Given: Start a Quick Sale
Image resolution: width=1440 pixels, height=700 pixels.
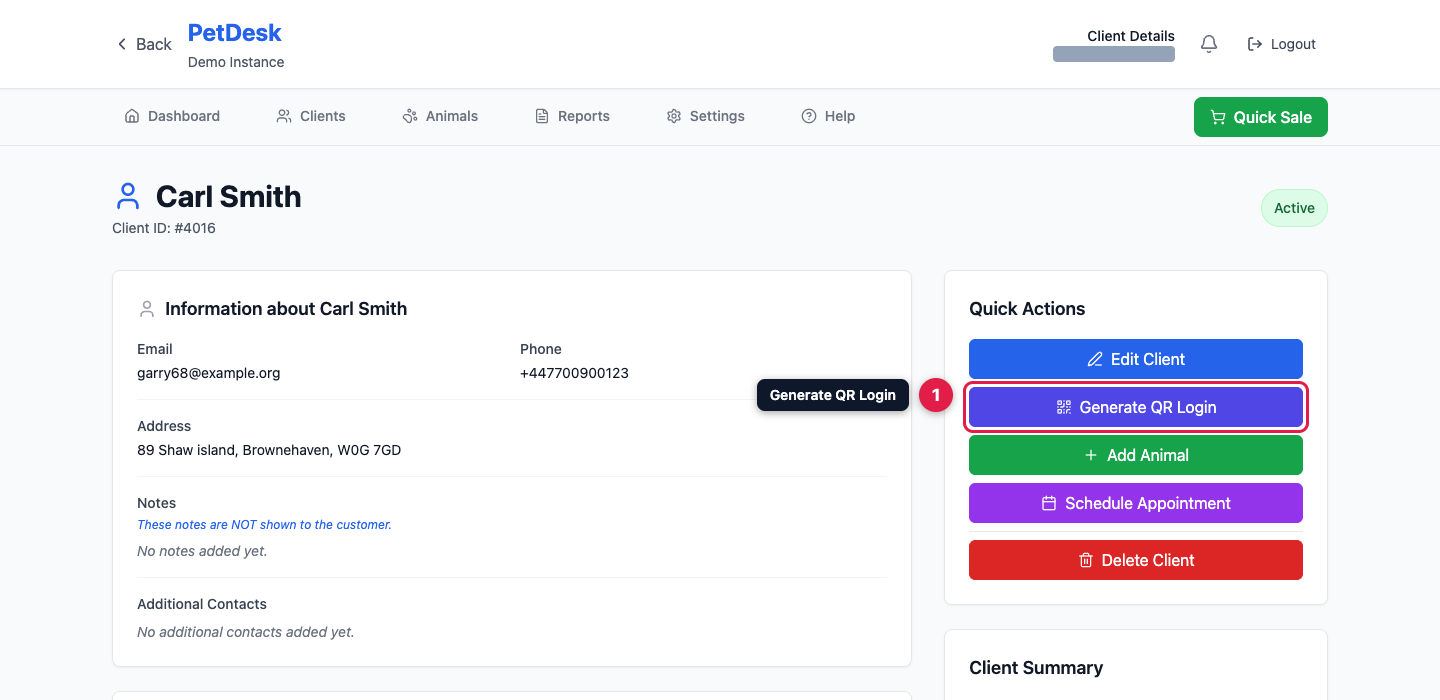Looking at the screenshot, I should (x=1261, y=117).
